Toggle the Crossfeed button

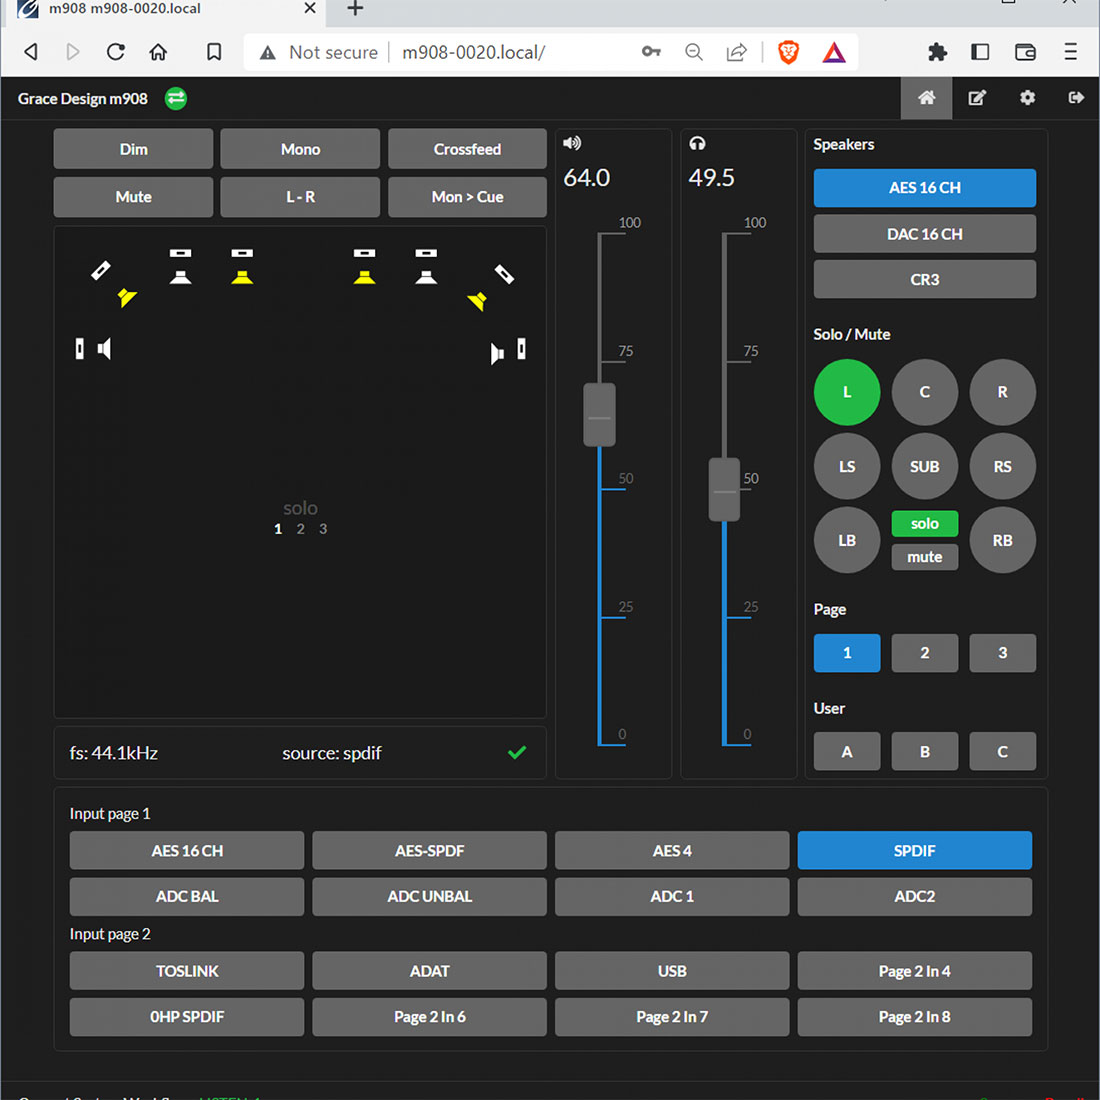(x=467, y=149)
